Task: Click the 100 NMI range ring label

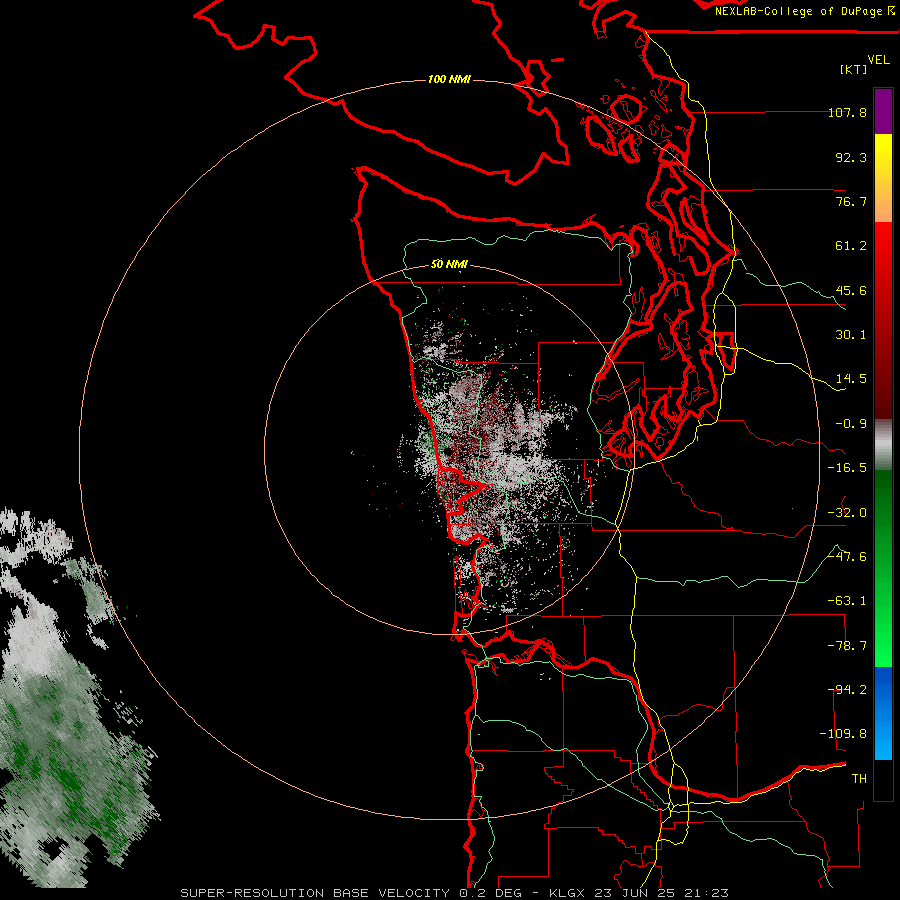Action: click(449, 79)
